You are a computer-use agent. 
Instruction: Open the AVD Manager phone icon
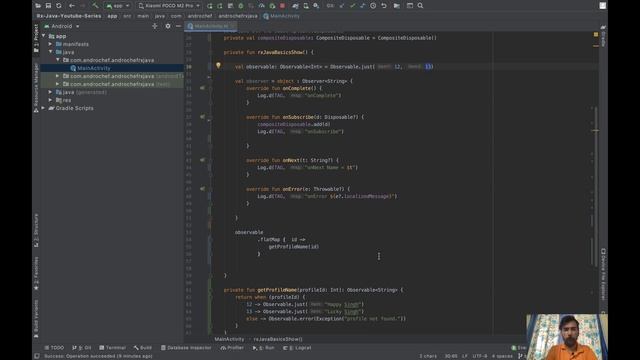306,6
